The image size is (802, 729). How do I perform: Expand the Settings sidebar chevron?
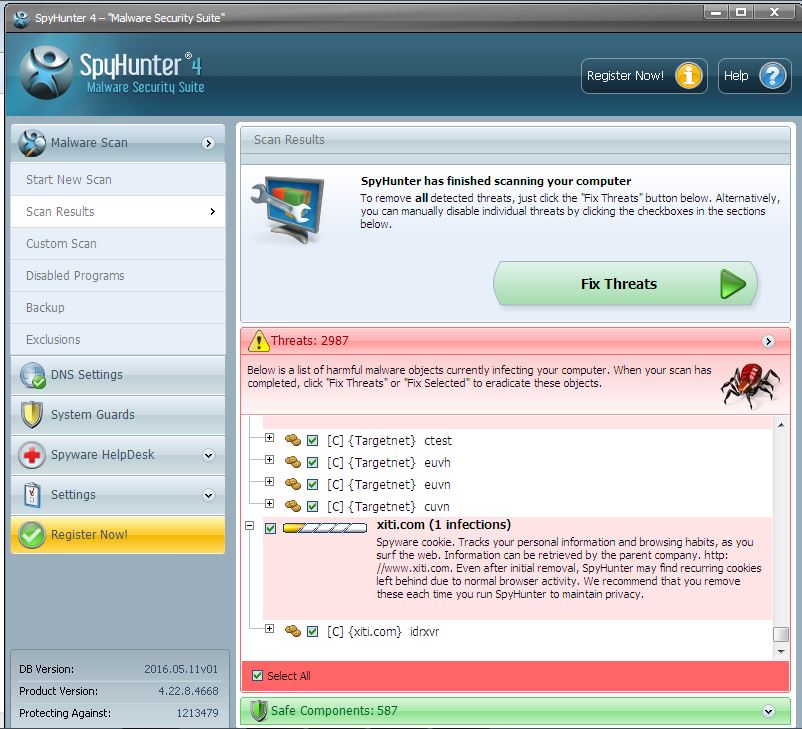coord(208,495)
